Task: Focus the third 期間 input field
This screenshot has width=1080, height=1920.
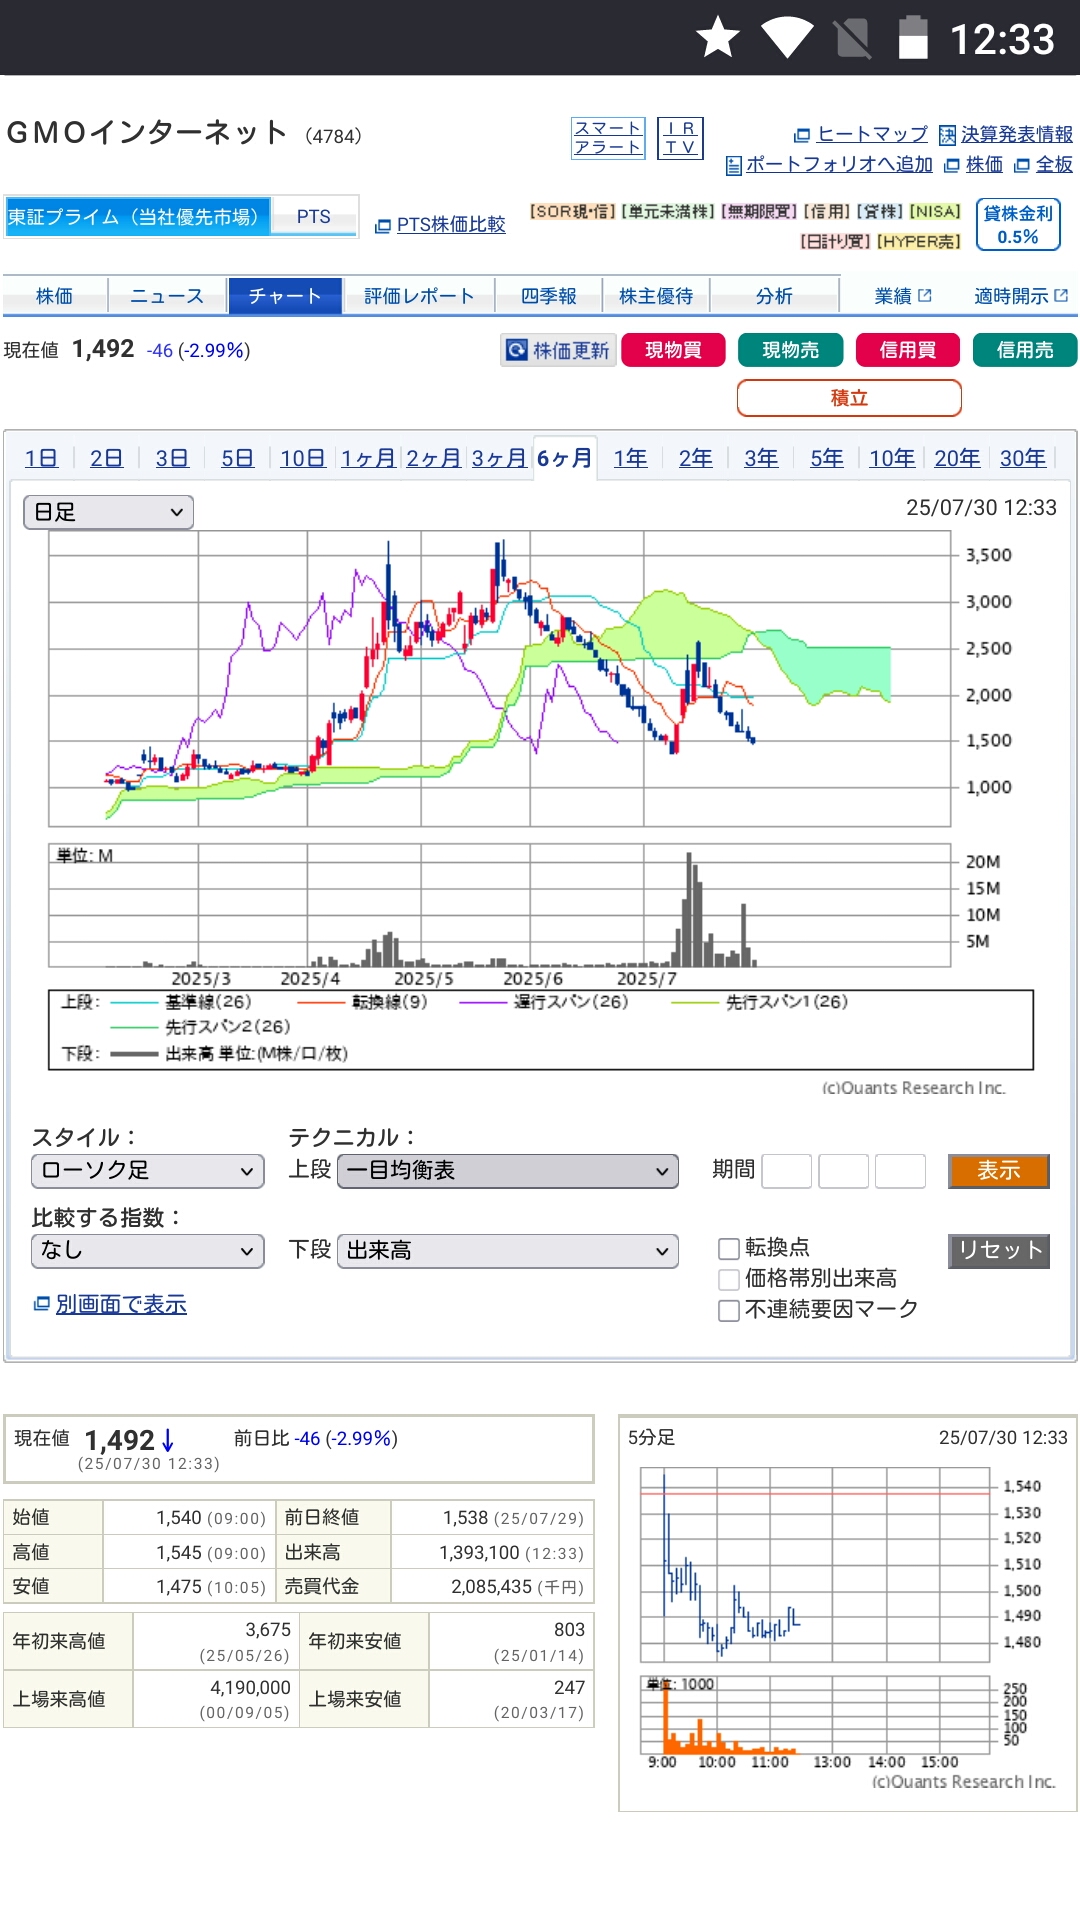Action: tap(900, 1171)
